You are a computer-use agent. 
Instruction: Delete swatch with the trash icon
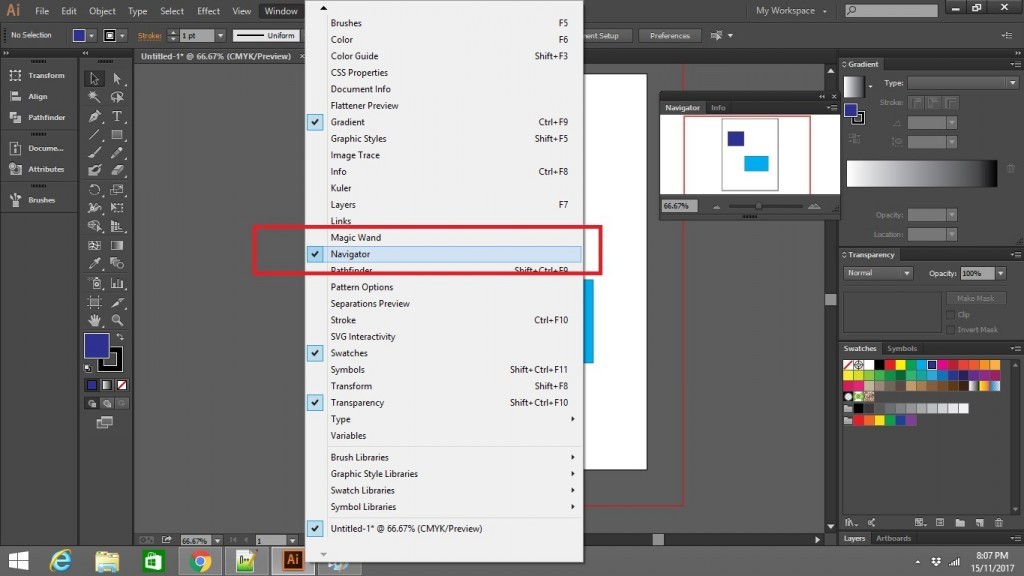click(x=999, y=522)
